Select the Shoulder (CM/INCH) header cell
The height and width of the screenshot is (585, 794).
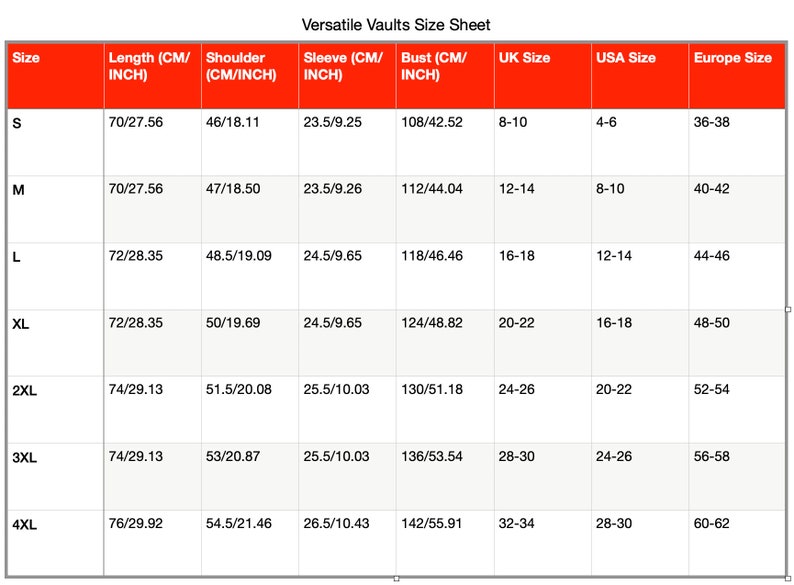tap(250, 76)
